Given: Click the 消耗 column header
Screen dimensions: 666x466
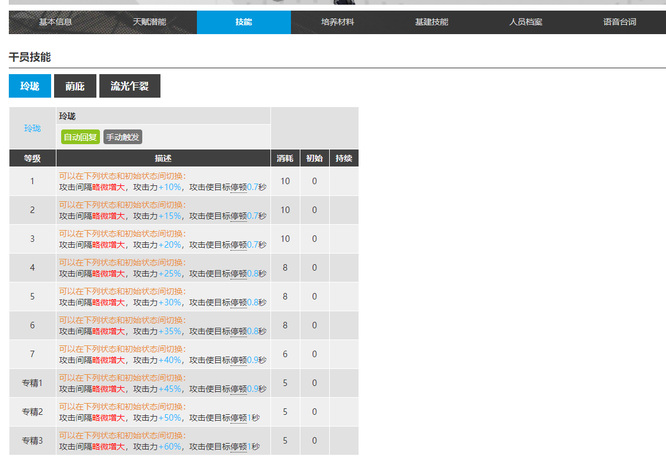Looking at the screenshot, I should click(x=285, y=158).
